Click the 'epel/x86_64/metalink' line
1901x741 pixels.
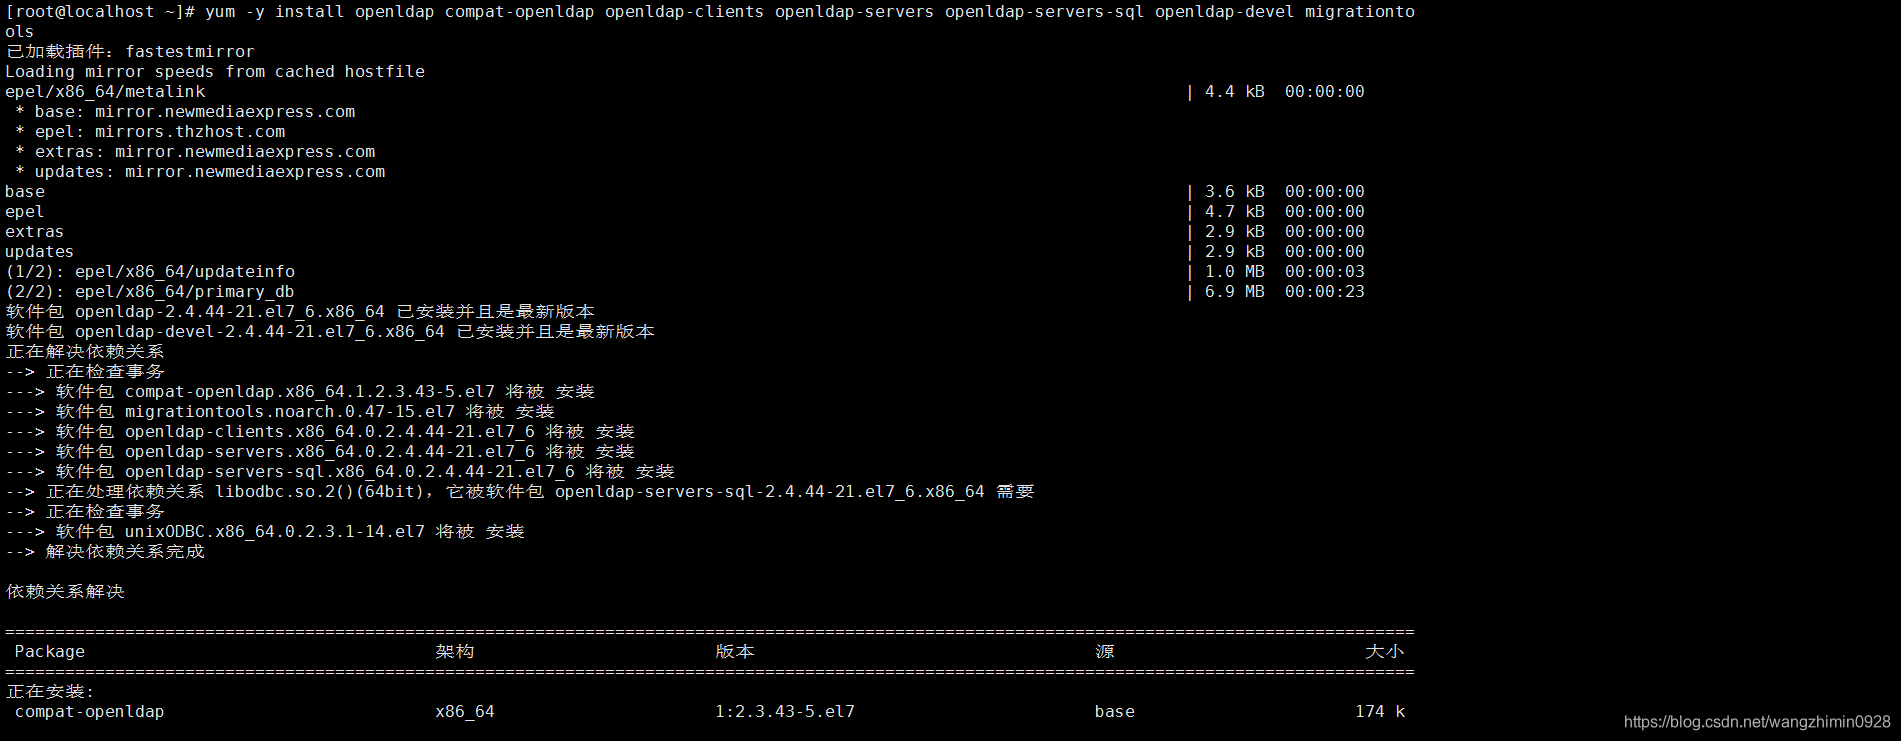105,92
